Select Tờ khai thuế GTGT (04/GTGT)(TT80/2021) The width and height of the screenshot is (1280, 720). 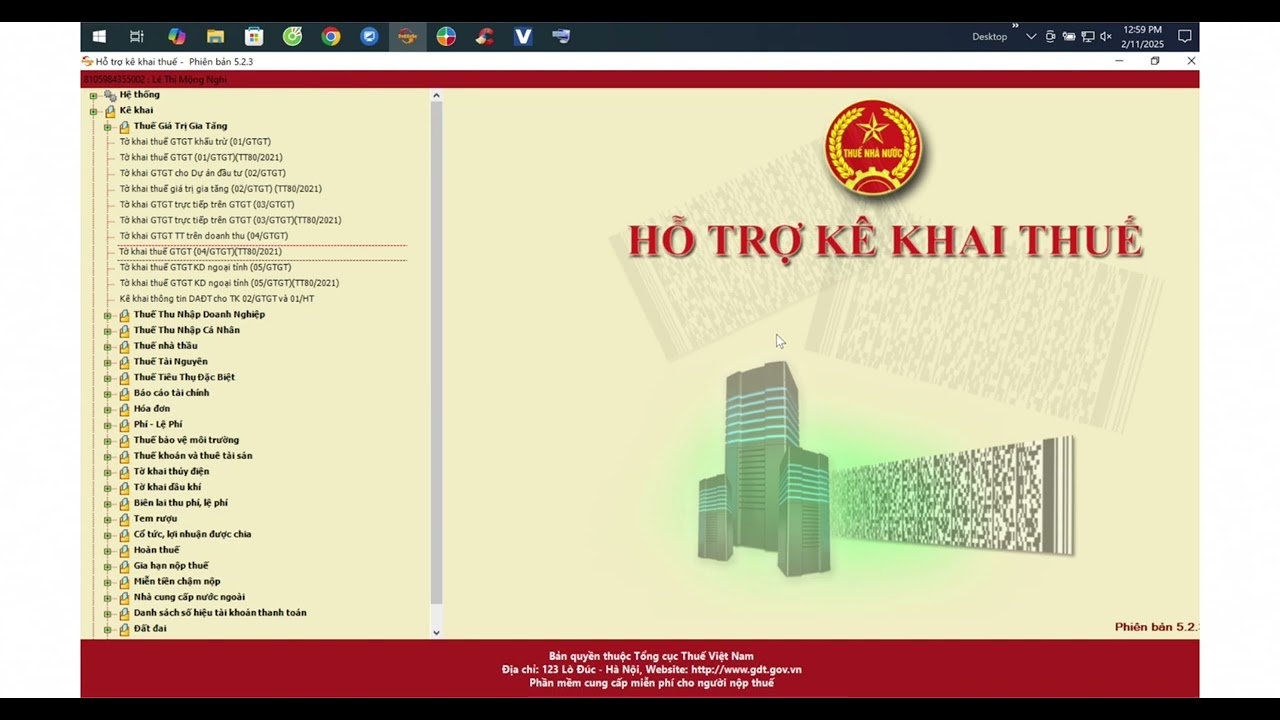click(200, 252)
